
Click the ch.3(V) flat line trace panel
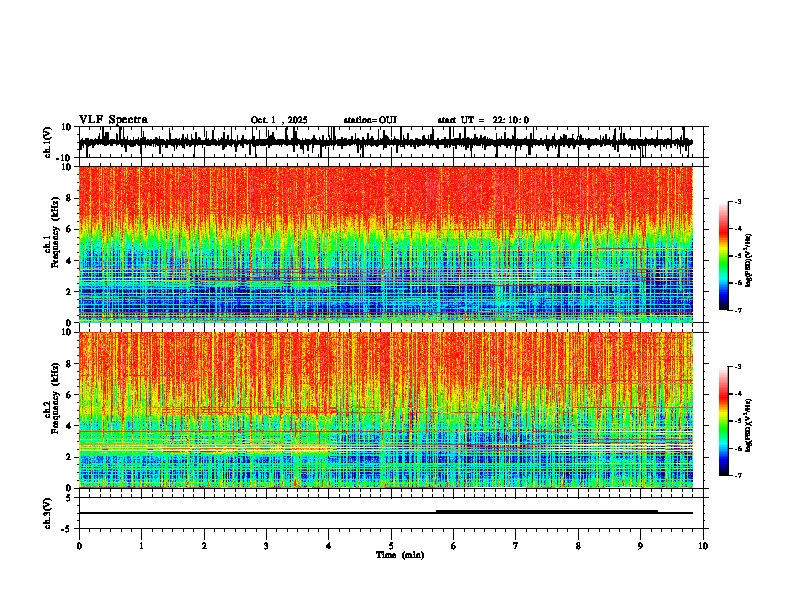pyautogui.click(x=393, y=513)
